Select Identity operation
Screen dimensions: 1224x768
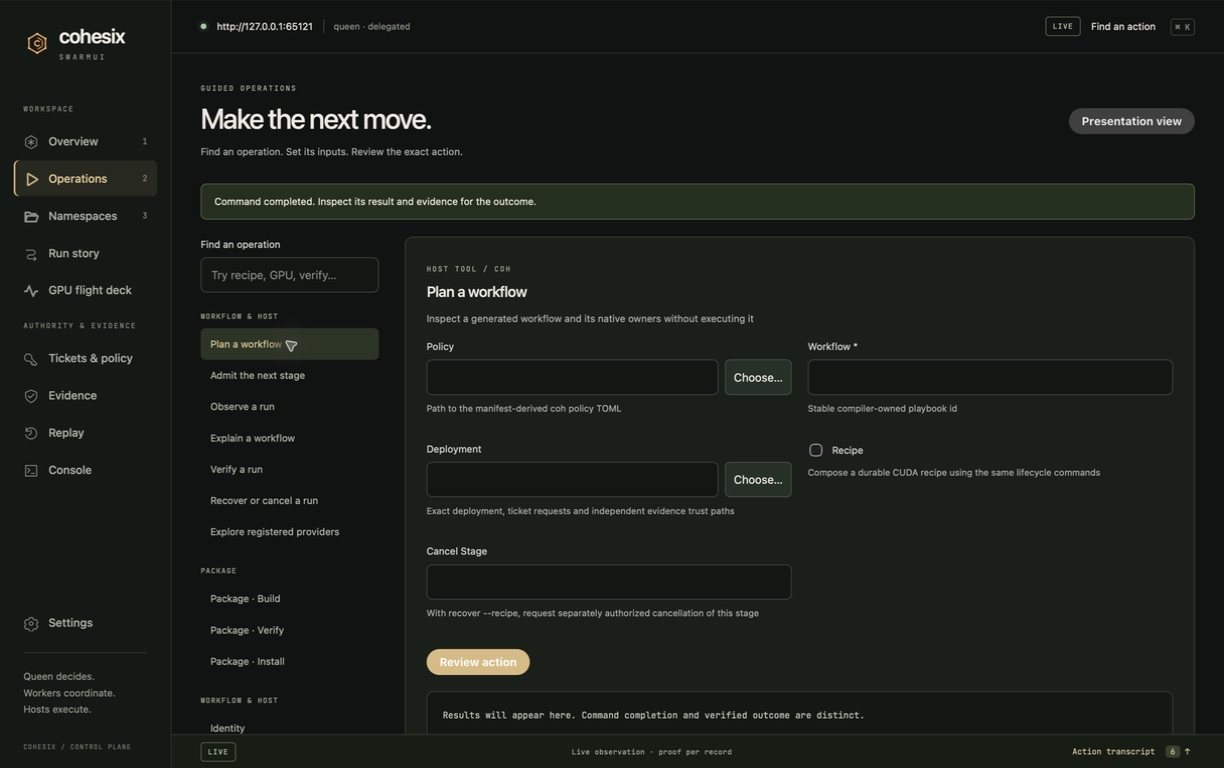pos(290,728)
